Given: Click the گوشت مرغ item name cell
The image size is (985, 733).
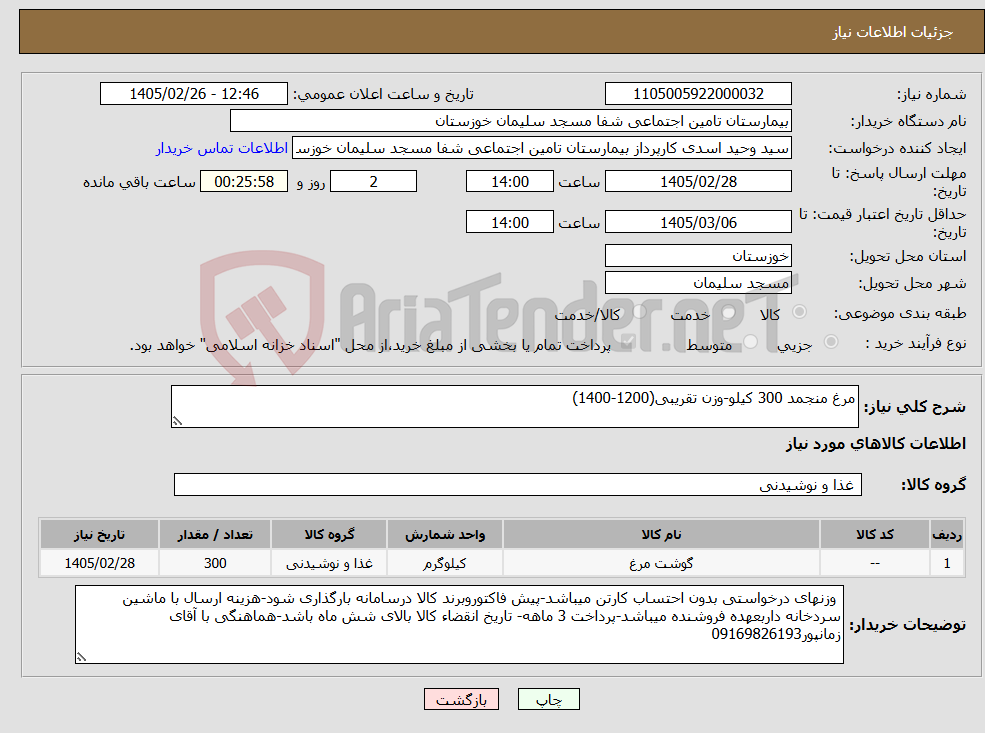Looking at the screenshot, I should (661, 563).
